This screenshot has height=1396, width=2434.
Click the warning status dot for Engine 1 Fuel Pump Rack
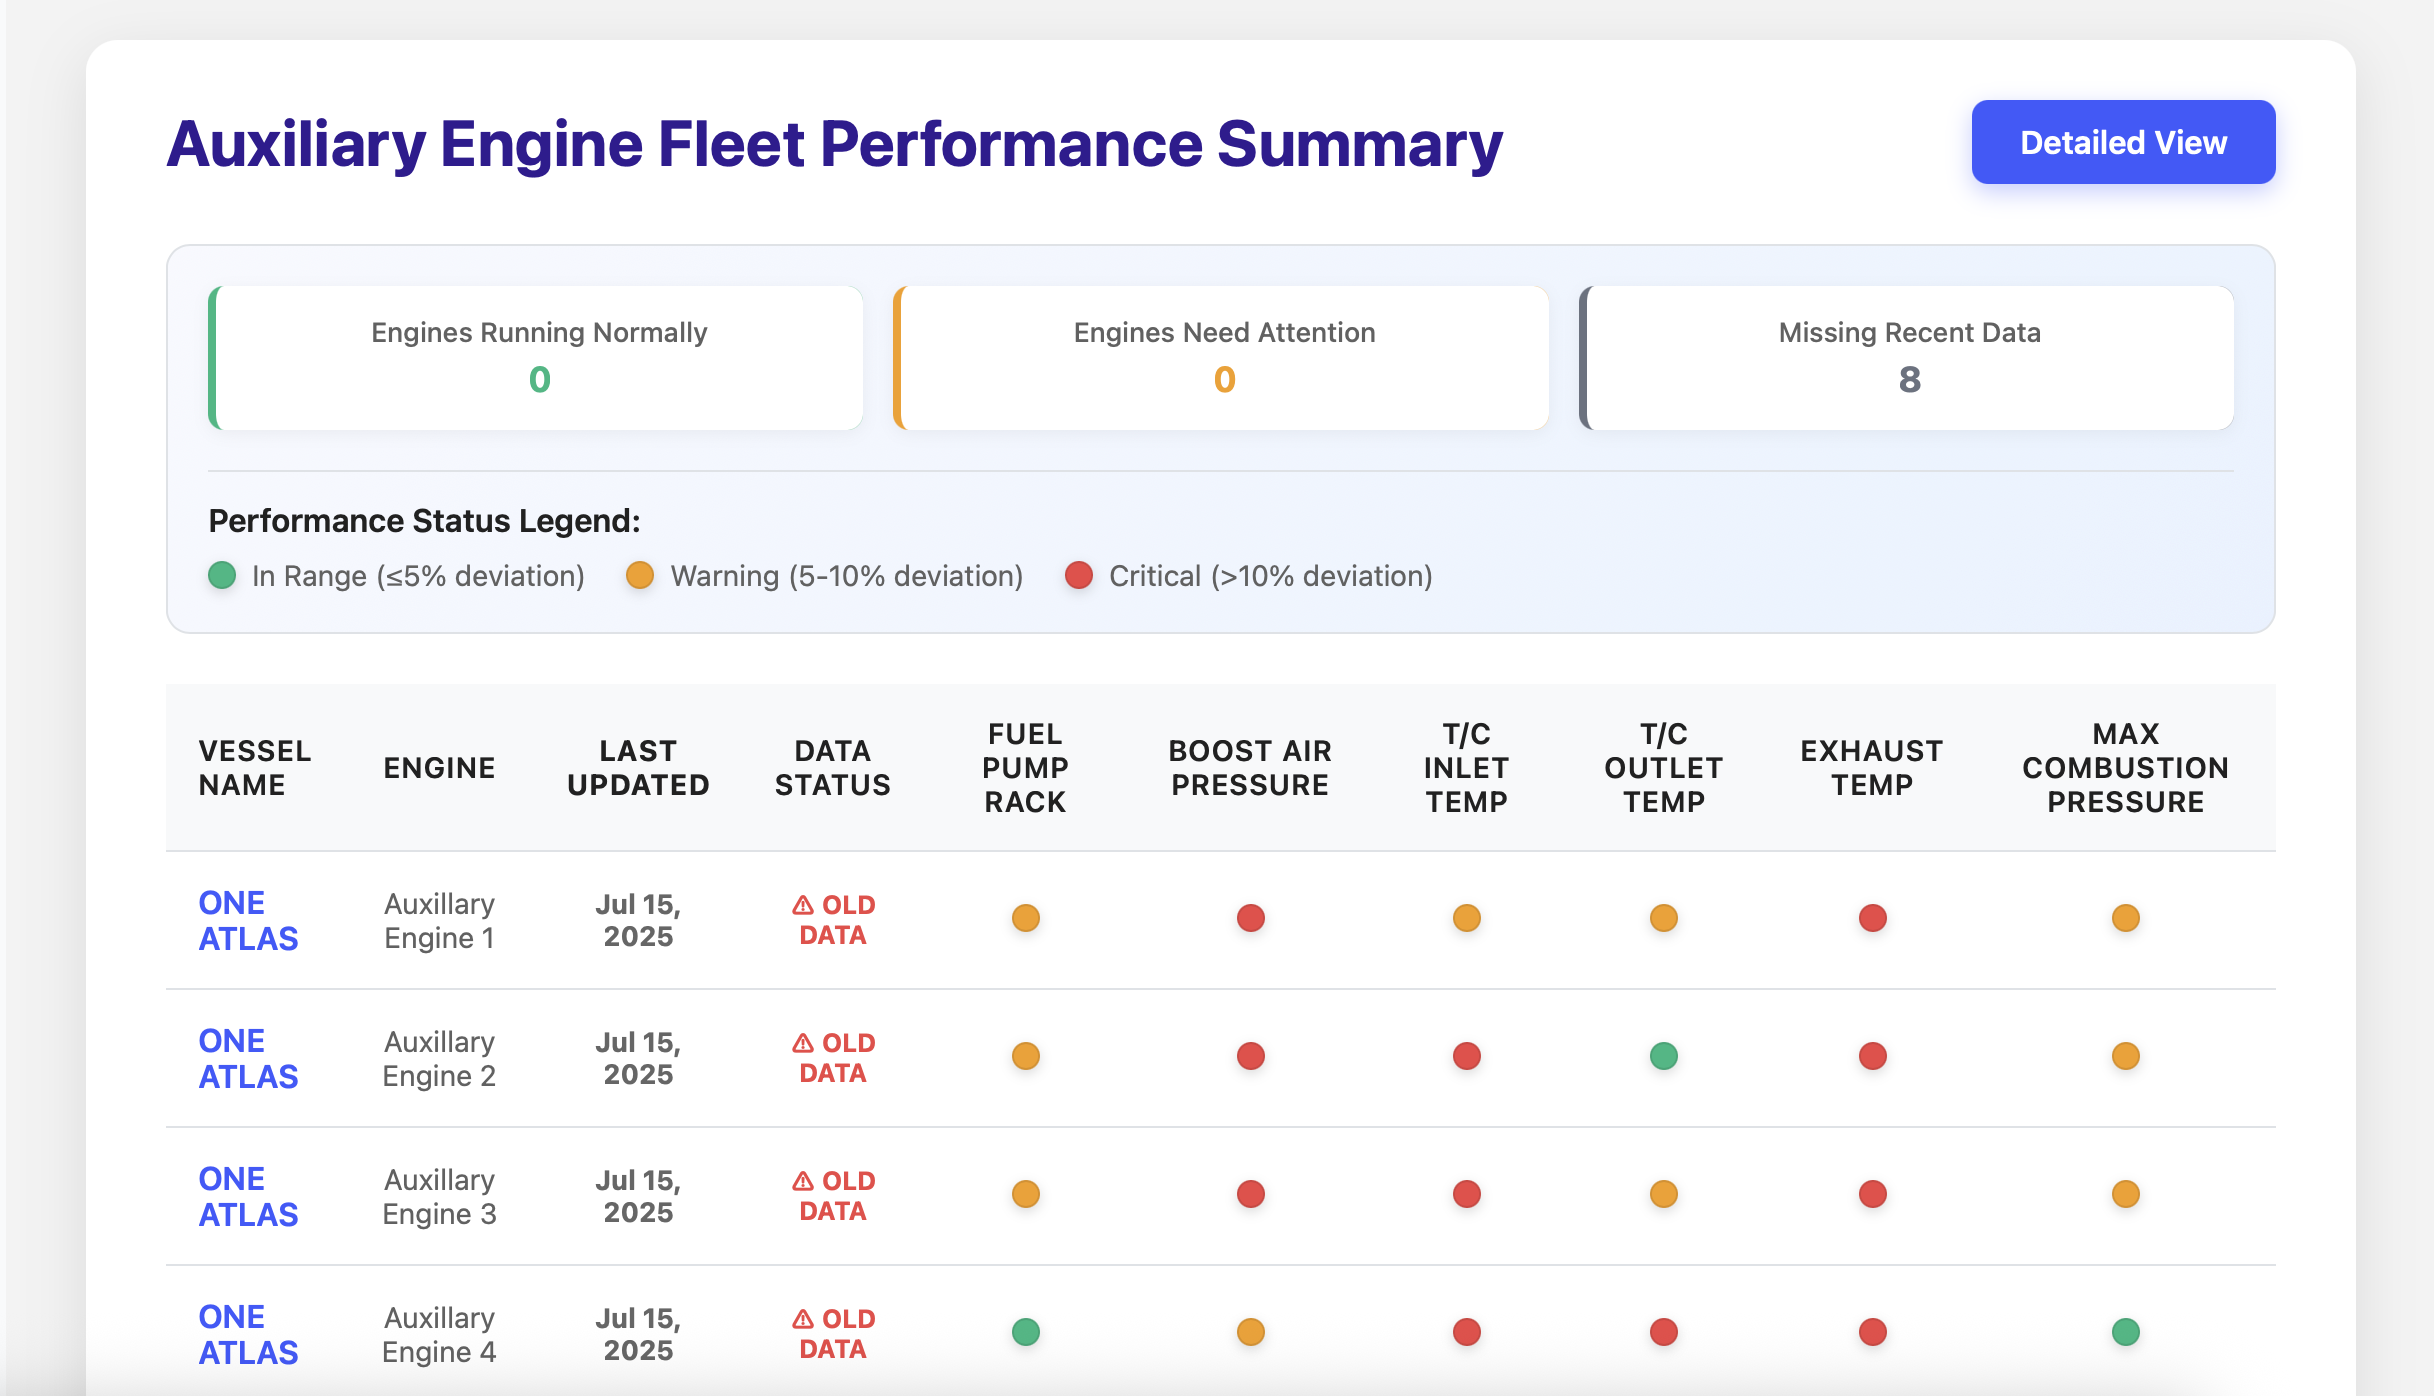pos(1025,918)
